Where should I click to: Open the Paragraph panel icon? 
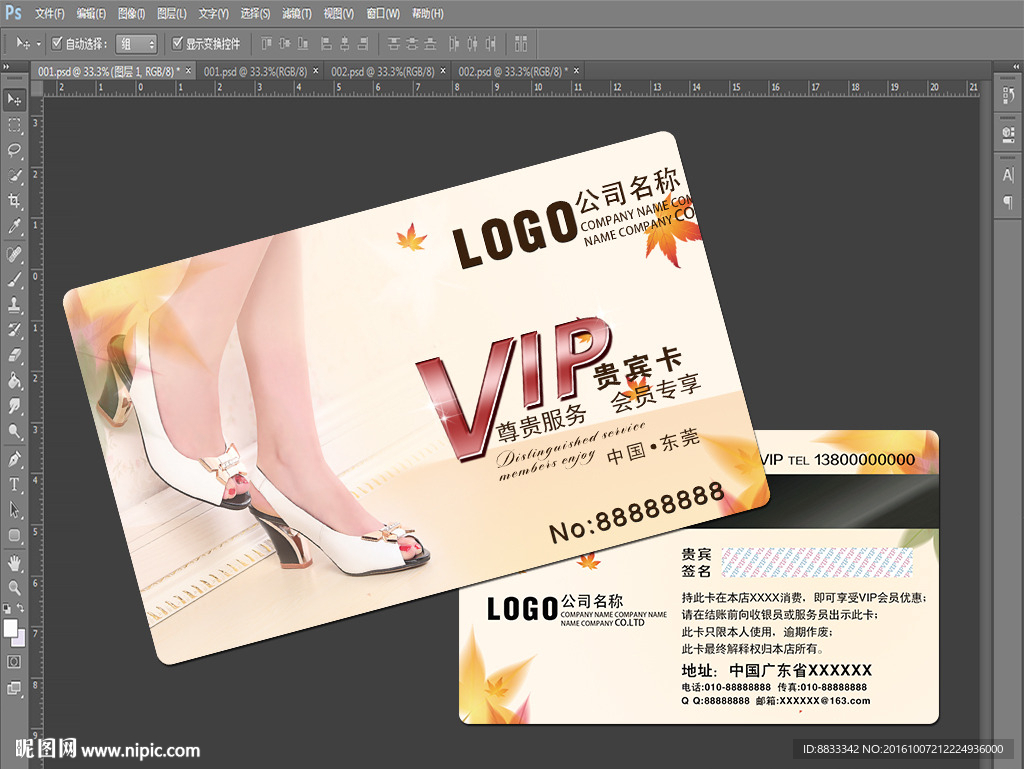point(1008,202)
